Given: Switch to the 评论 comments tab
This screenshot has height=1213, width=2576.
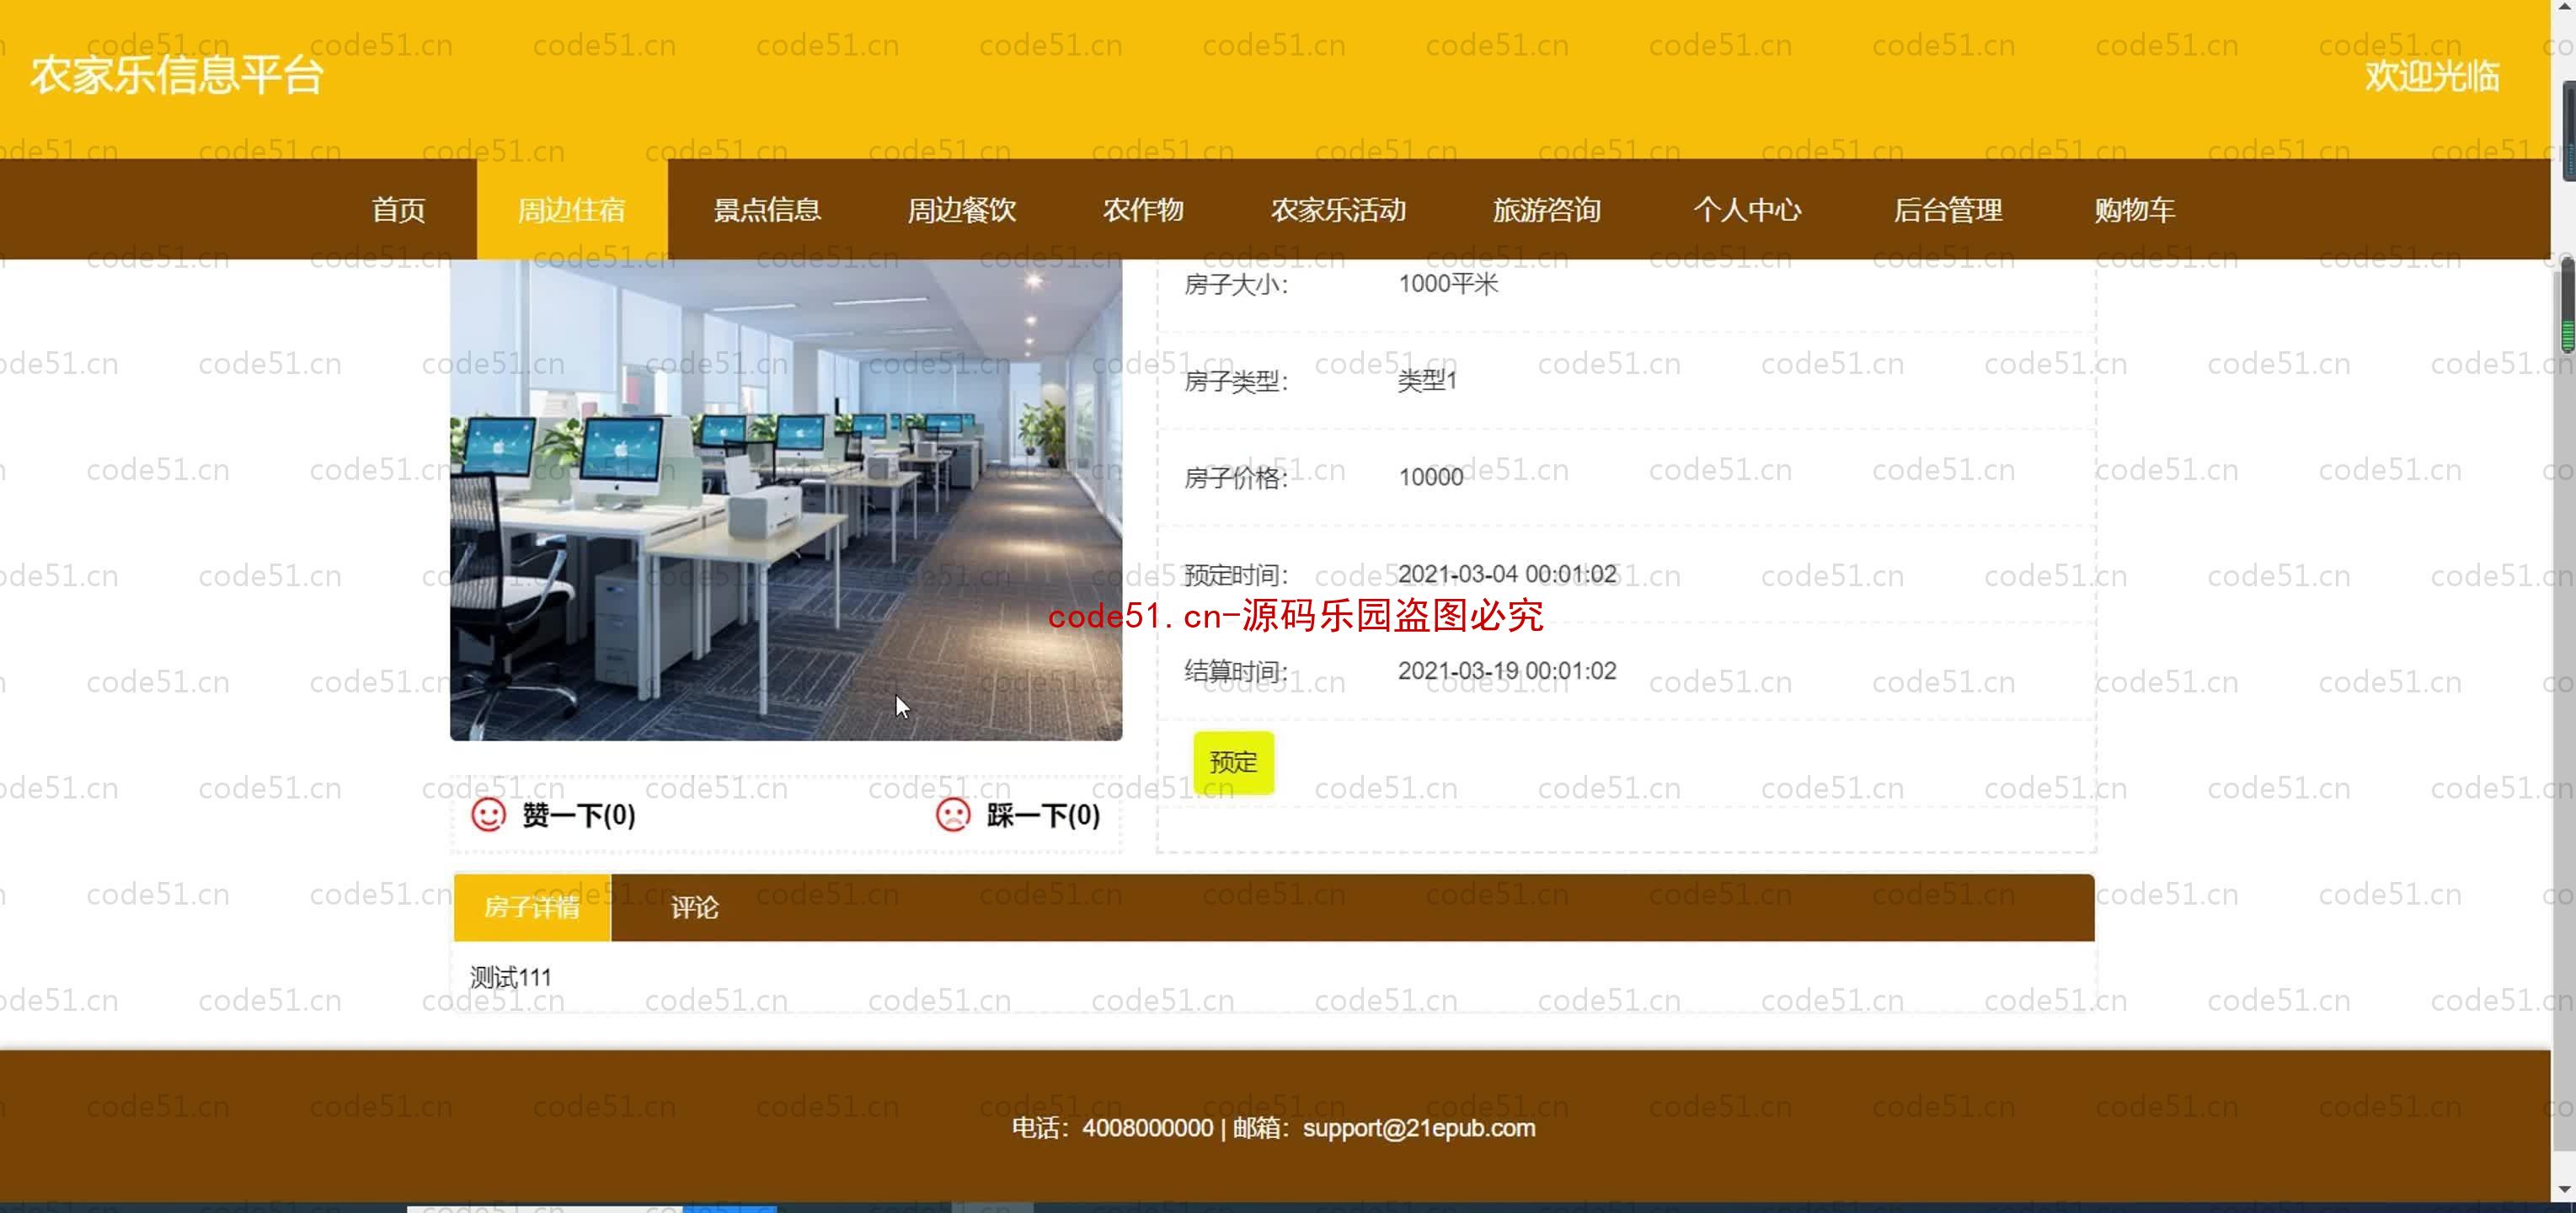Looking at the screenshot, I should point(693,906).
